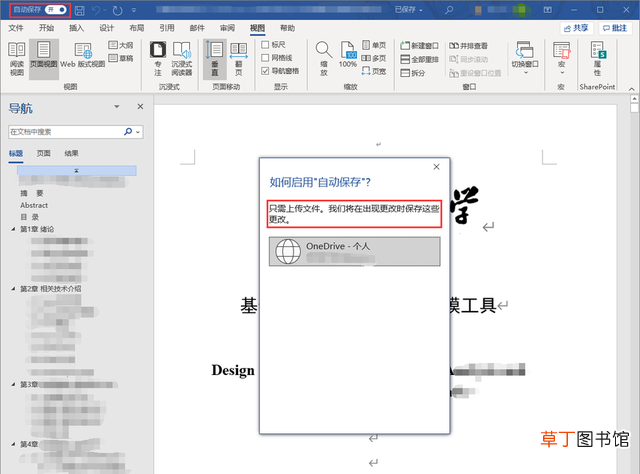640x474 pixels.
Task: Switch to the 引用 ribbon tab
Action: (167, 28)
